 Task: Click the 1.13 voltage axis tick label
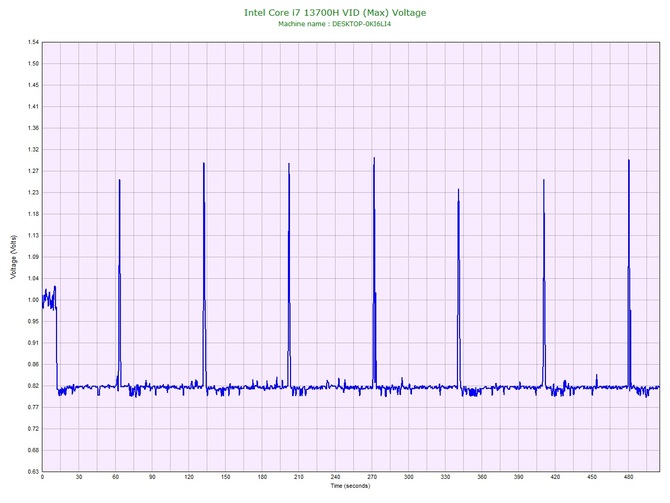coord(33,235)
